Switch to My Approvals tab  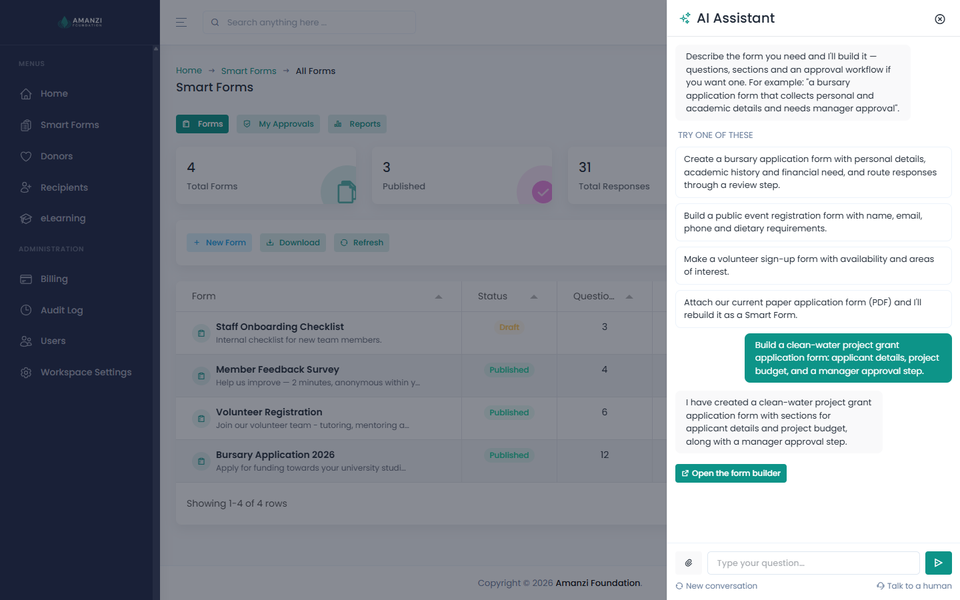279,124
